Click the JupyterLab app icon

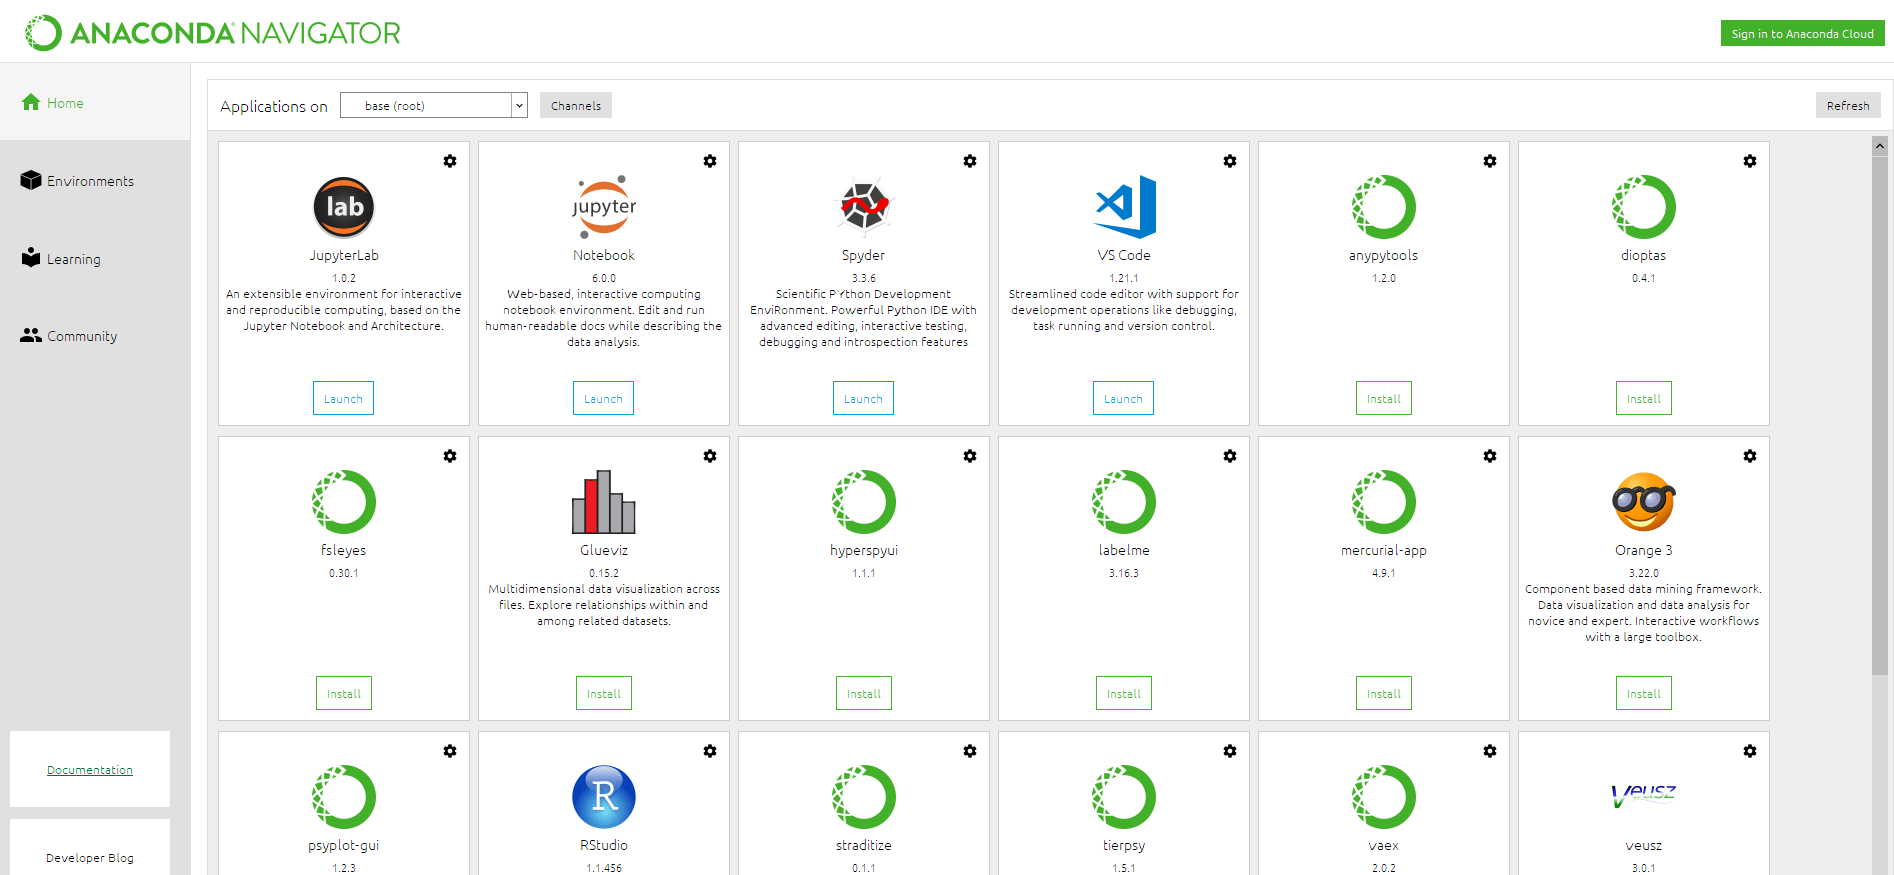pyautogui.click(x=344, y=207)
